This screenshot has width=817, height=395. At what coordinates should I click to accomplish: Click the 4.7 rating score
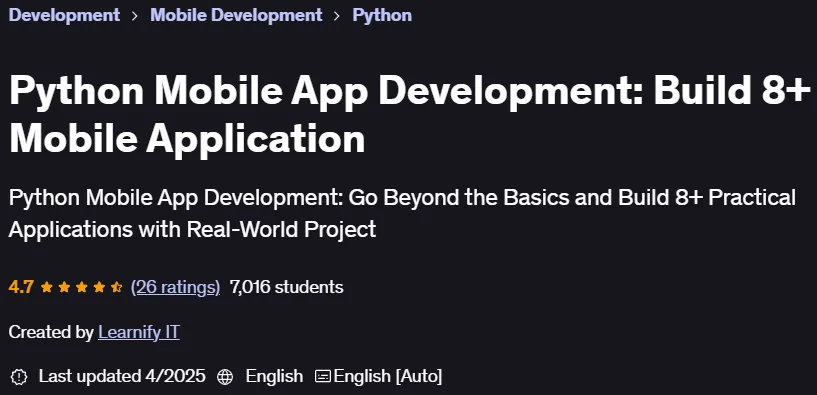(x=21, y=287)
